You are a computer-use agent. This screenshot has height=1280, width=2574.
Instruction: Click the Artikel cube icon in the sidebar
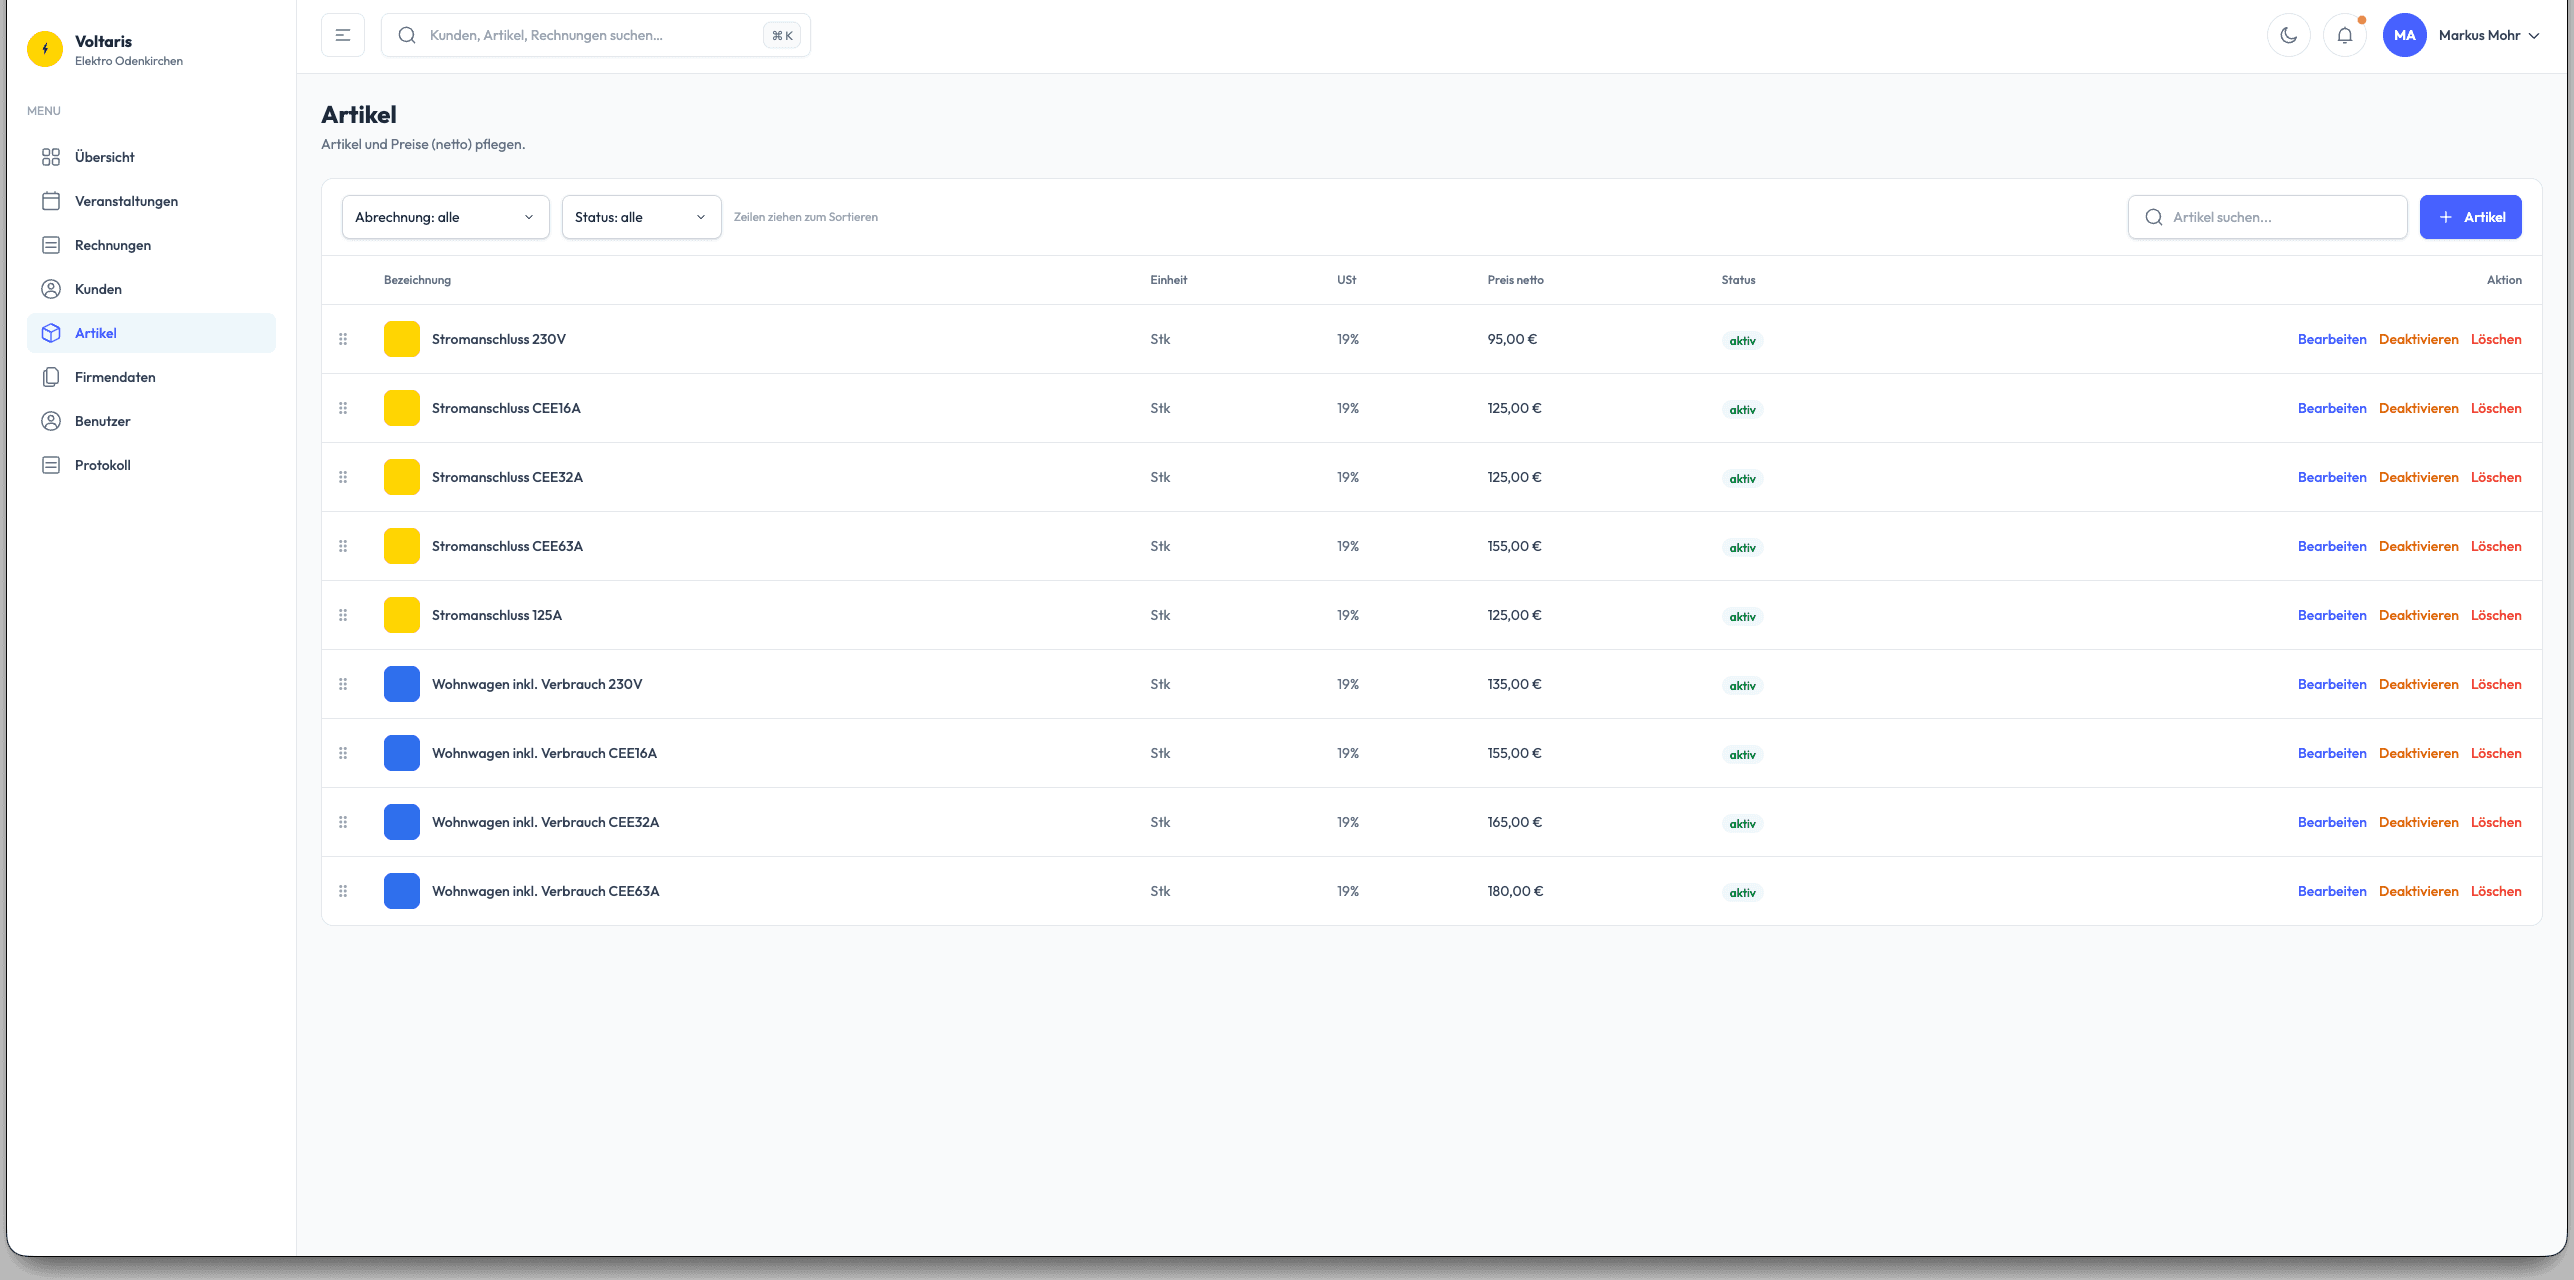51,333
